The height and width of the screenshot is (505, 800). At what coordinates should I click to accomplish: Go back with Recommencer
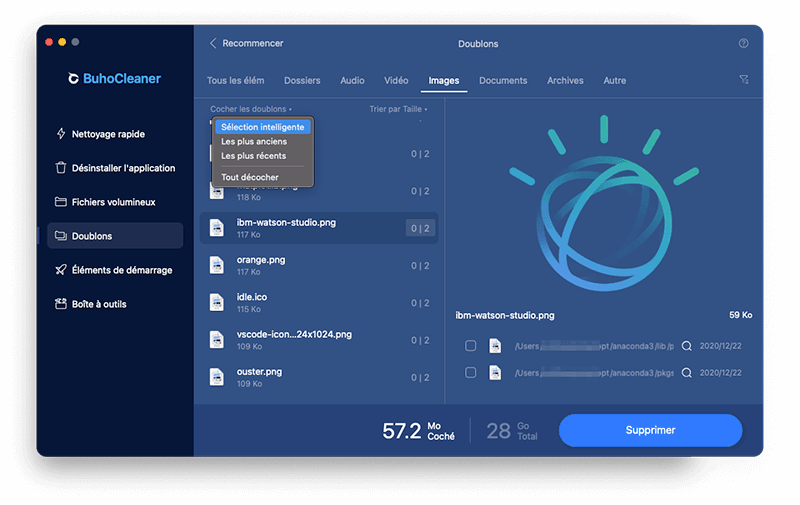[x=253, y=43]
